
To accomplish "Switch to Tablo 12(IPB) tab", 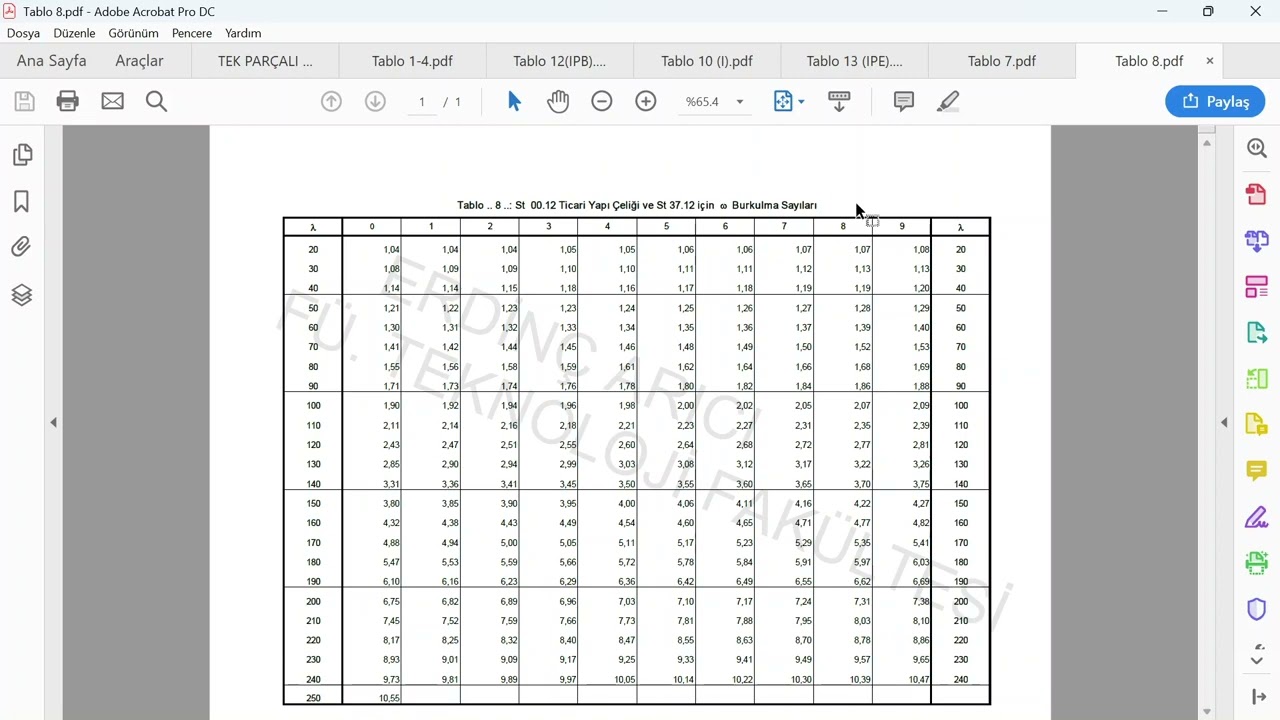I will tap(560, 61).
